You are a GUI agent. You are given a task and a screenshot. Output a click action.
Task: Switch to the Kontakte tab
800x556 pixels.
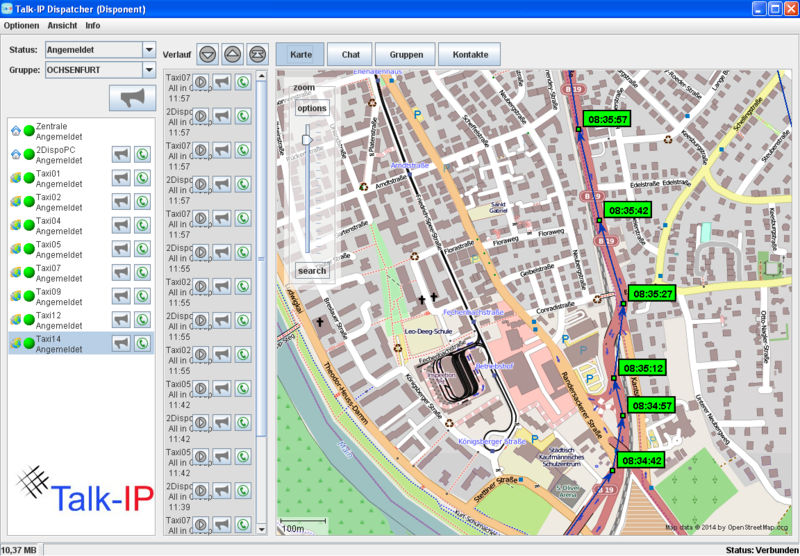(470, 55)
